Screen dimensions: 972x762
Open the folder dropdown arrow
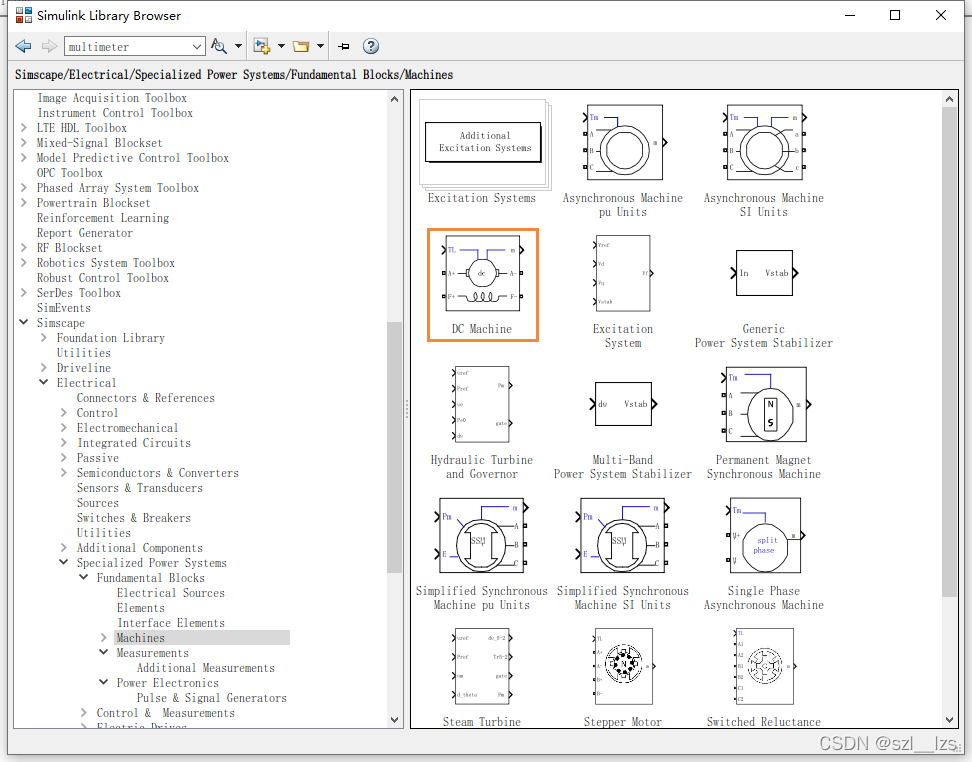[x=320, y=47]
